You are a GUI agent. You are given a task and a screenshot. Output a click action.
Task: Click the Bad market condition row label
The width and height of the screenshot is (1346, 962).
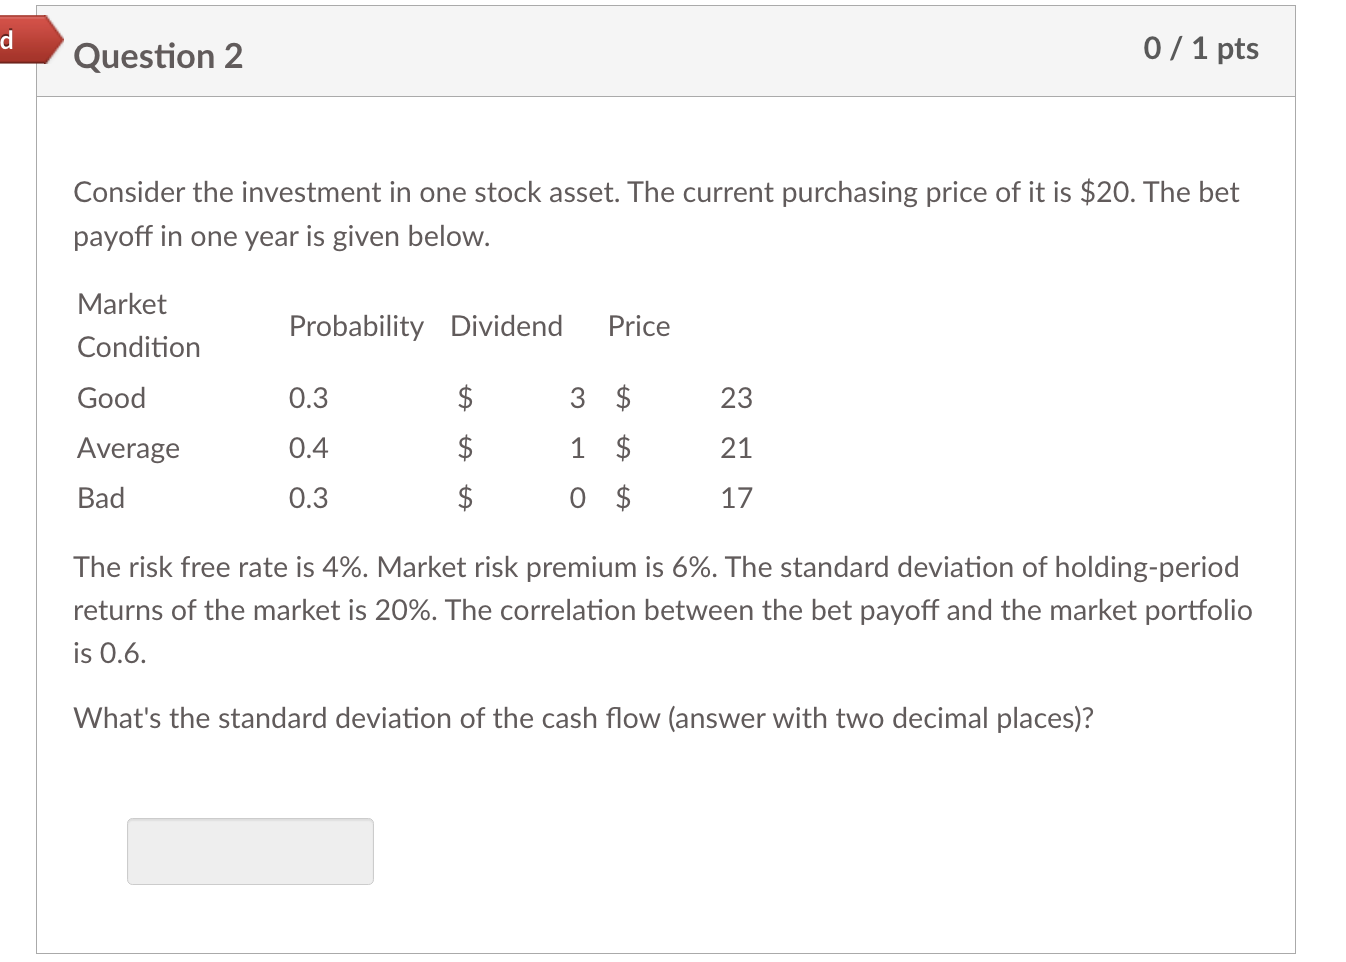[x=101, y=498]
